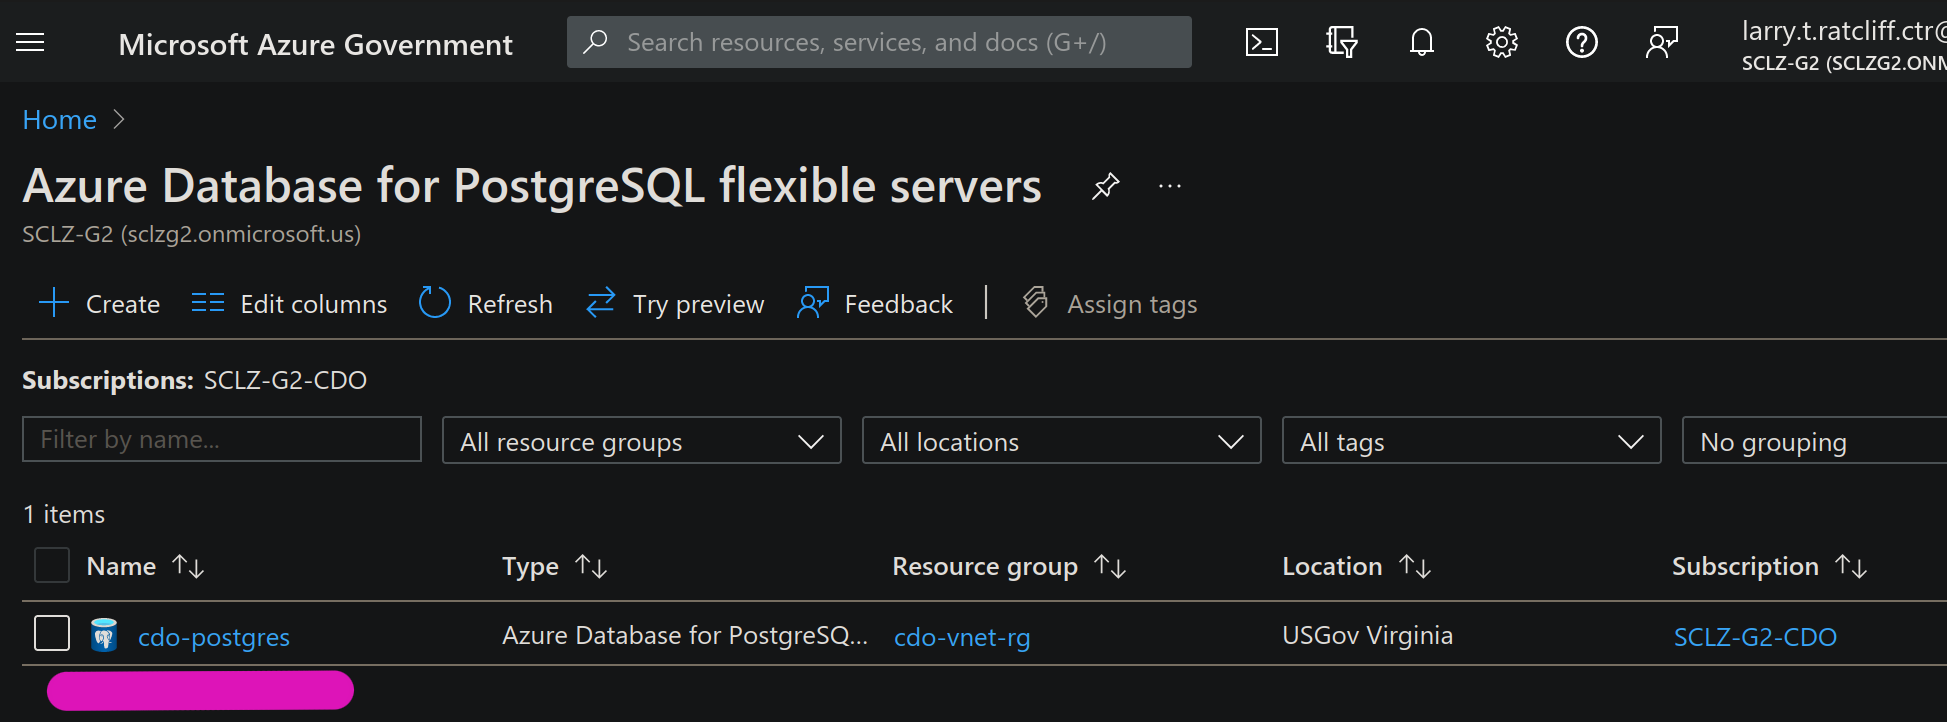Click the breadcrumb chevron after Home
The width and height of the screenshot is (1947, 722).
[119, 120]
